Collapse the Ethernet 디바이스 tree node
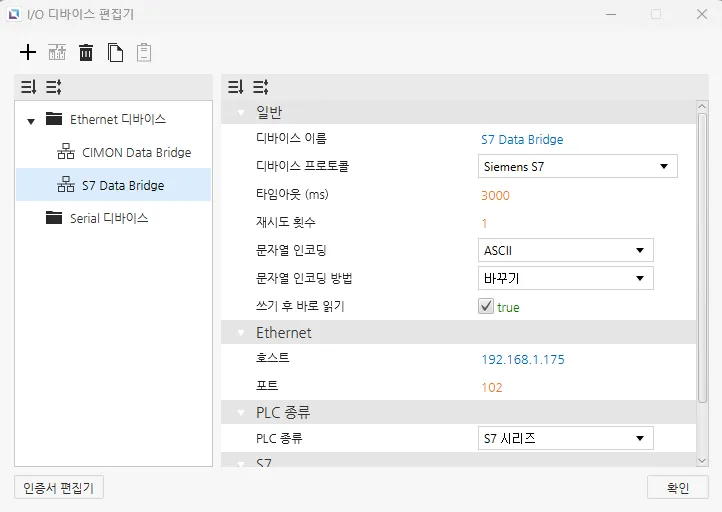Viewport: 722px width, 512px height. (x=31, y=121)
